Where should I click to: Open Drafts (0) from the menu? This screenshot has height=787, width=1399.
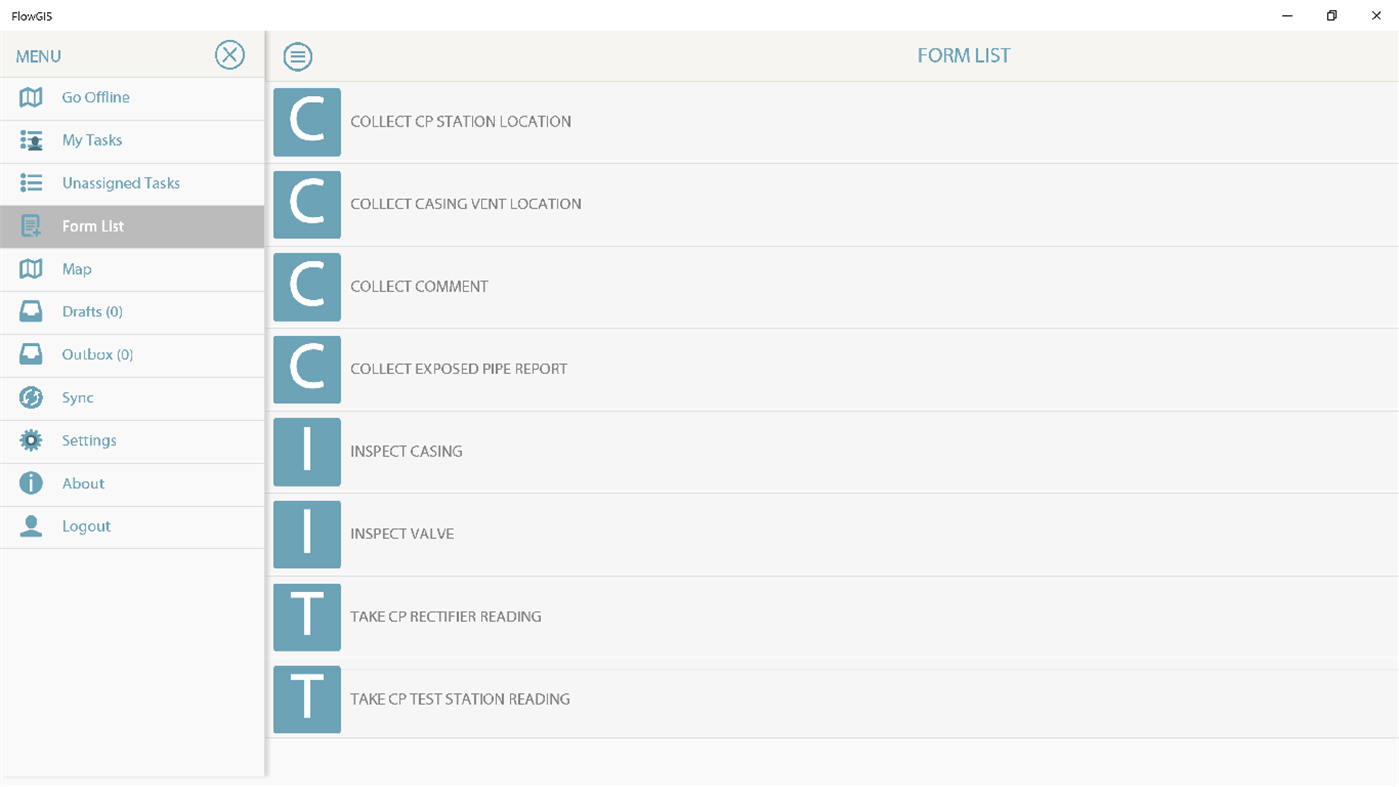[132, 313]
